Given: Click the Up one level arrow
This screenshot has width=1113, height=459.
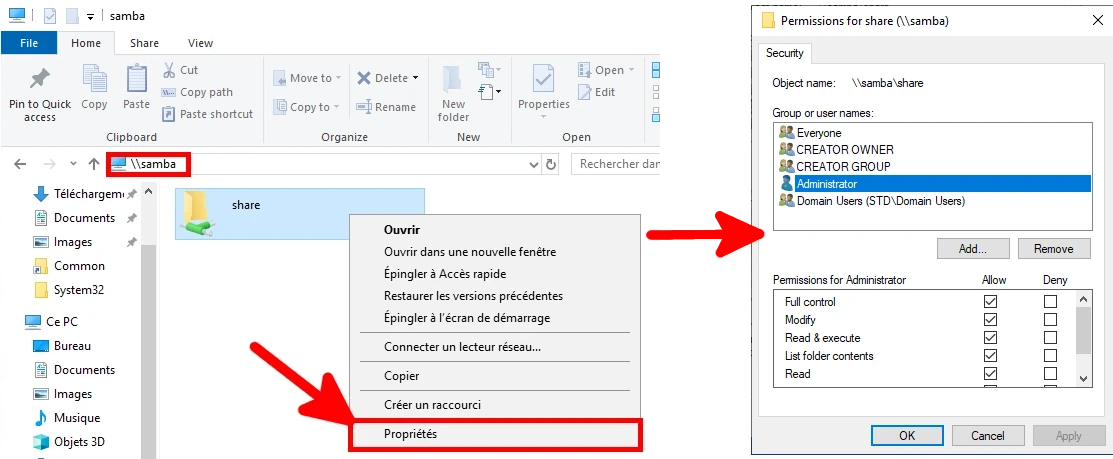Looking at the screenshot, I should [x=94, y=165].
